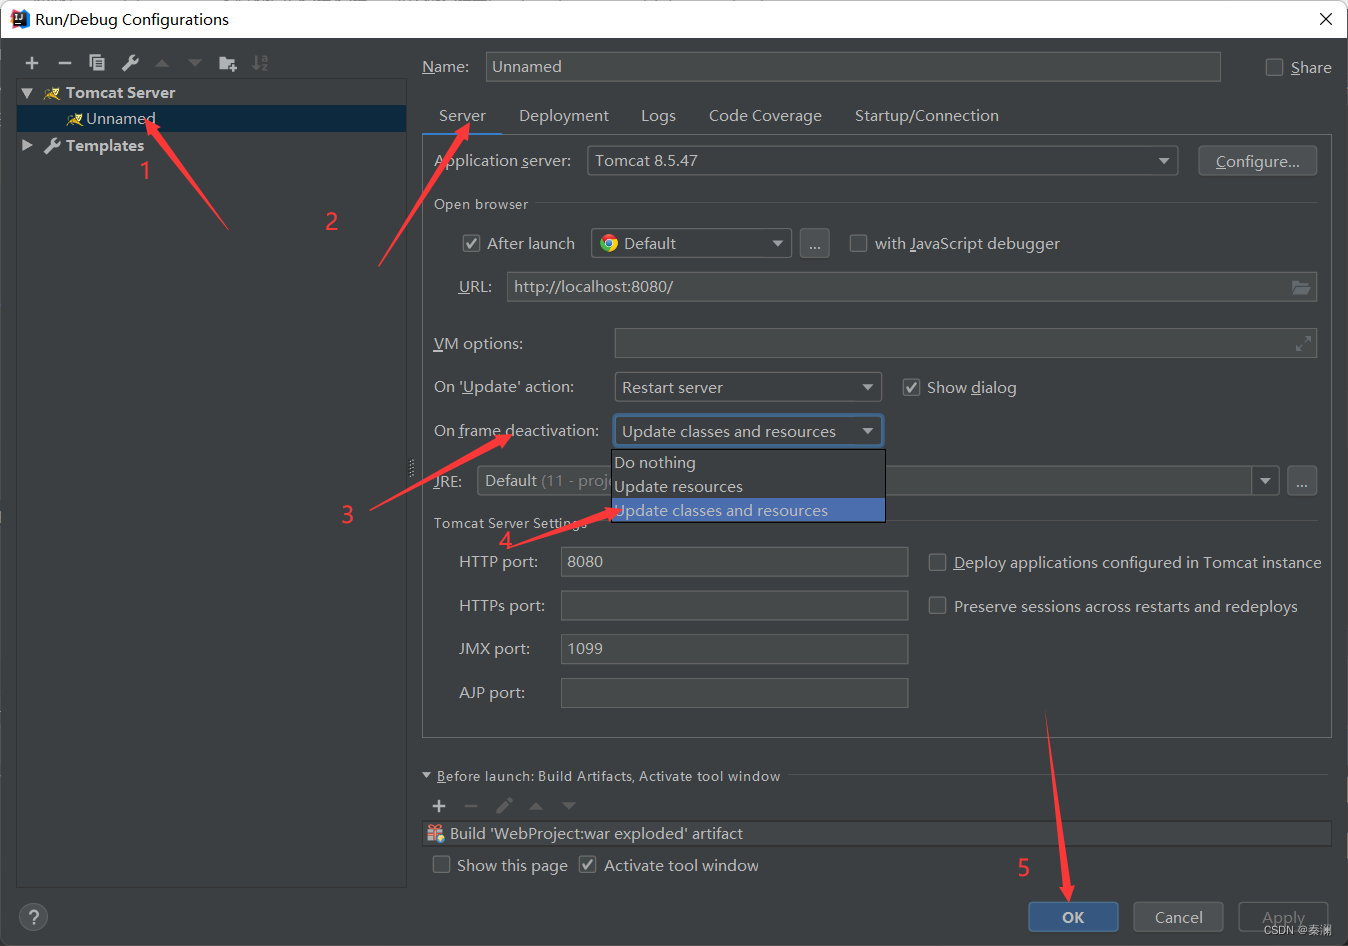The width and height of the screenshot is (1348, 946).
Task: Click the HTTPs port input field
Action: 734,605
